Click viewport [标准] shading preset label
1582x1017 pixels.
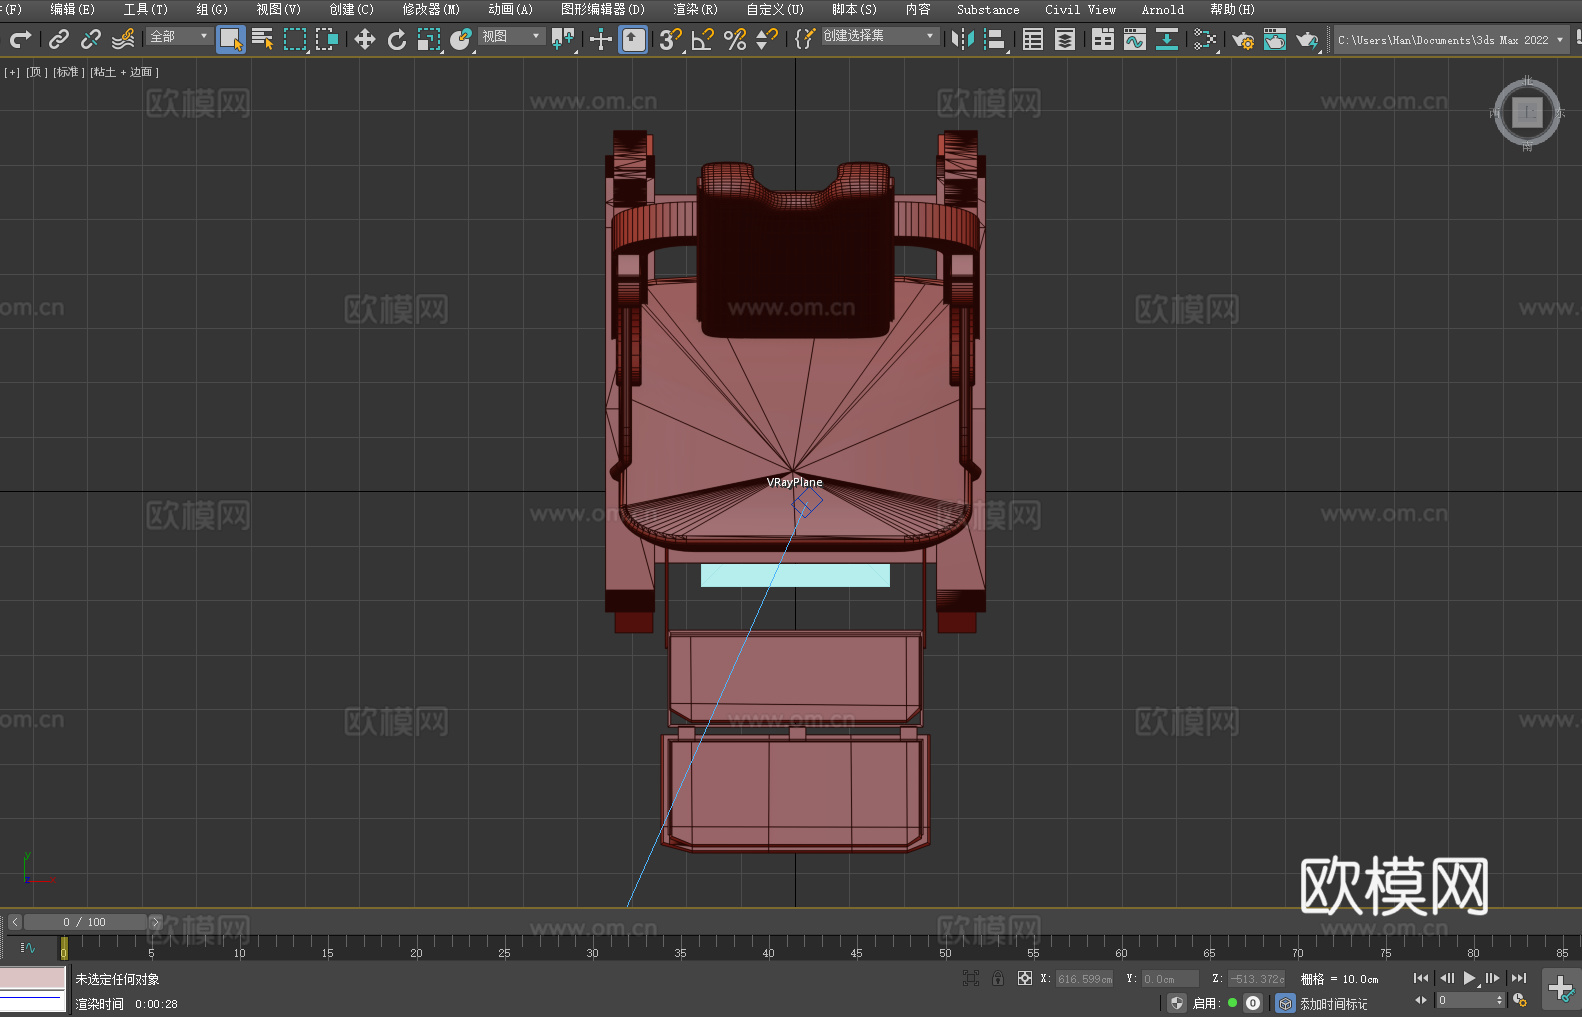[x=69, y=72]
